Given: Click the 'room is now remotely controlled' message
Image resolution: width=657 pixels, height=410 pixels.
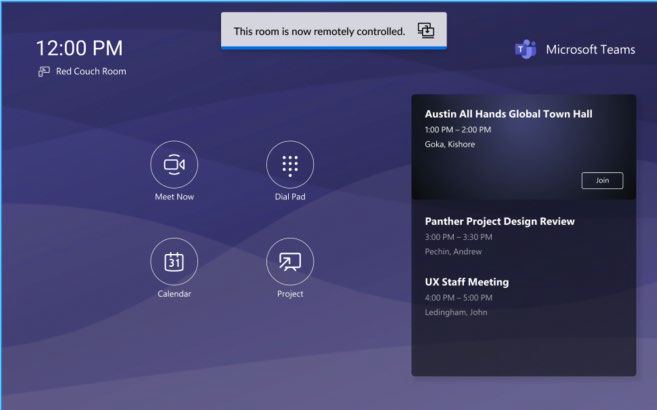Looking at the screenshot, I should (319, 31).
